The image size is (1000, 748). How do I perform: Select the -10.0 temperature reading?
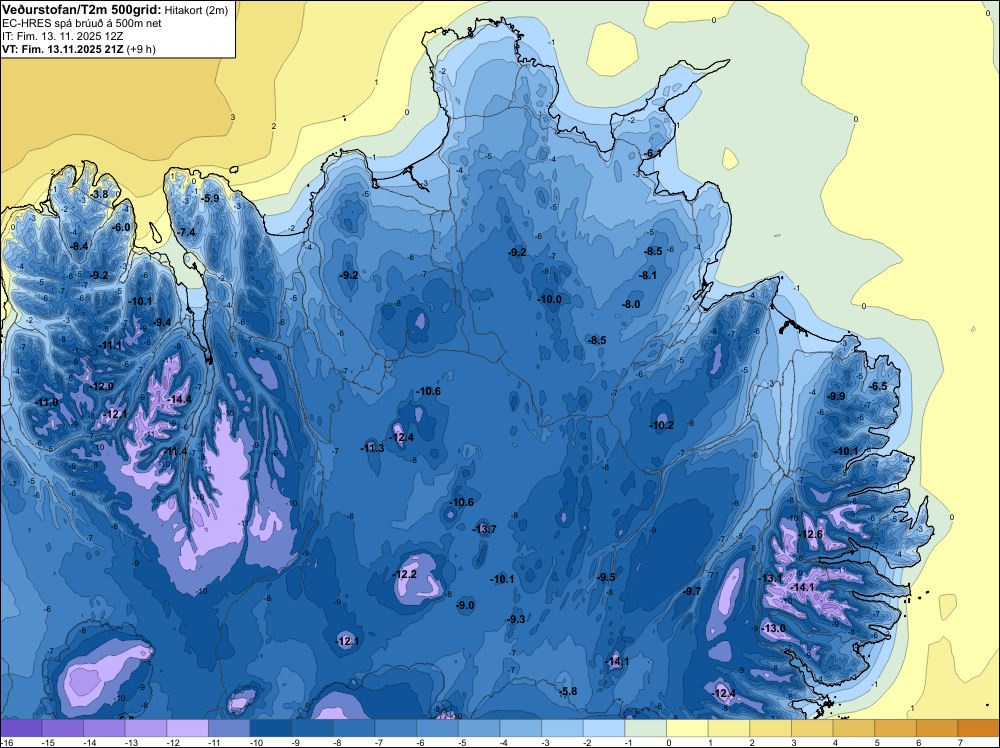coord(549,299)
